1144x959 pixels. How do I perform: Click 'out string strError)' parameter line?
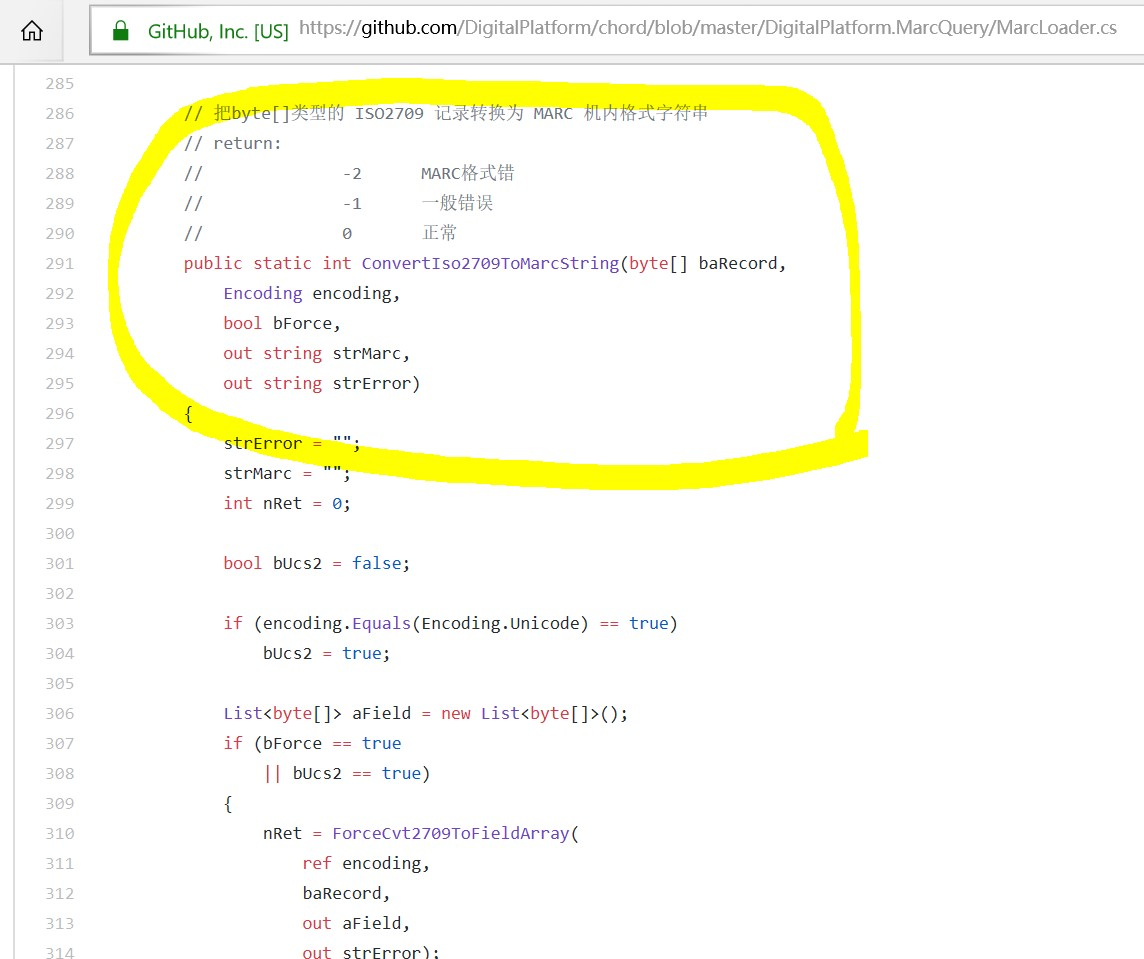tap(322, 383)
